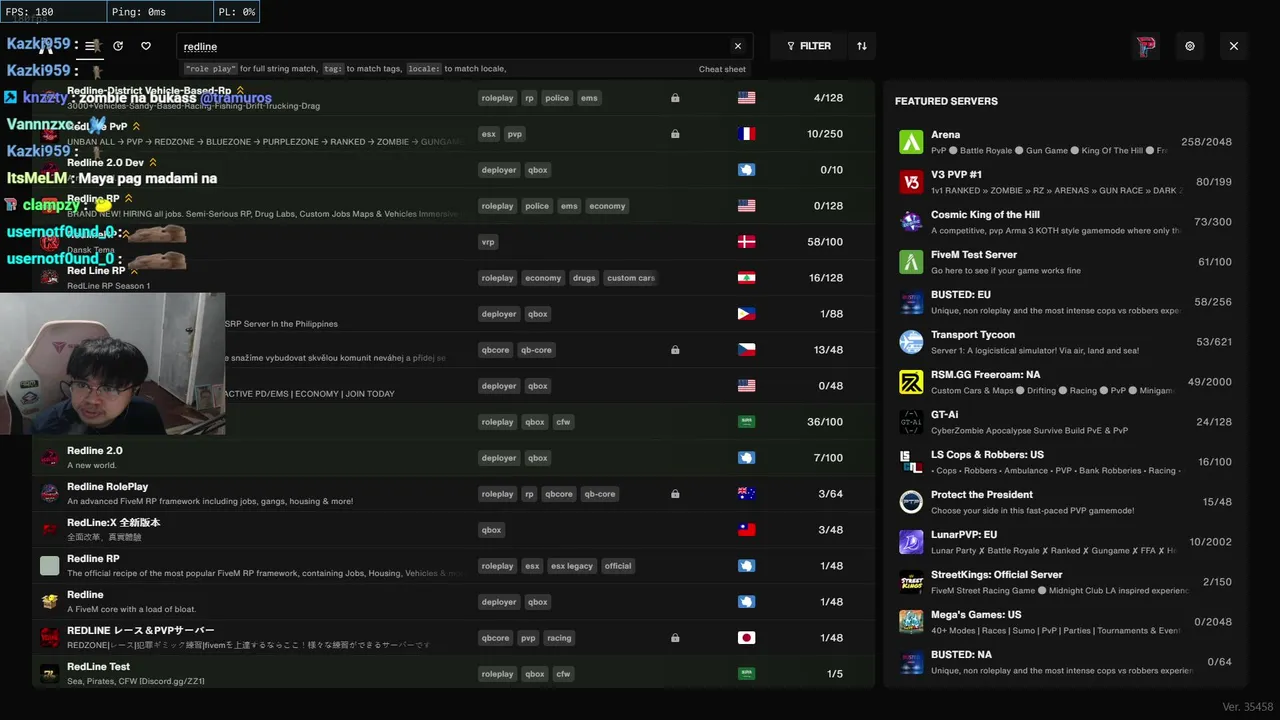Screen dimensions: 1280x720
Task: Open the GT-Ai featured server
Action: coord(1067,422)
